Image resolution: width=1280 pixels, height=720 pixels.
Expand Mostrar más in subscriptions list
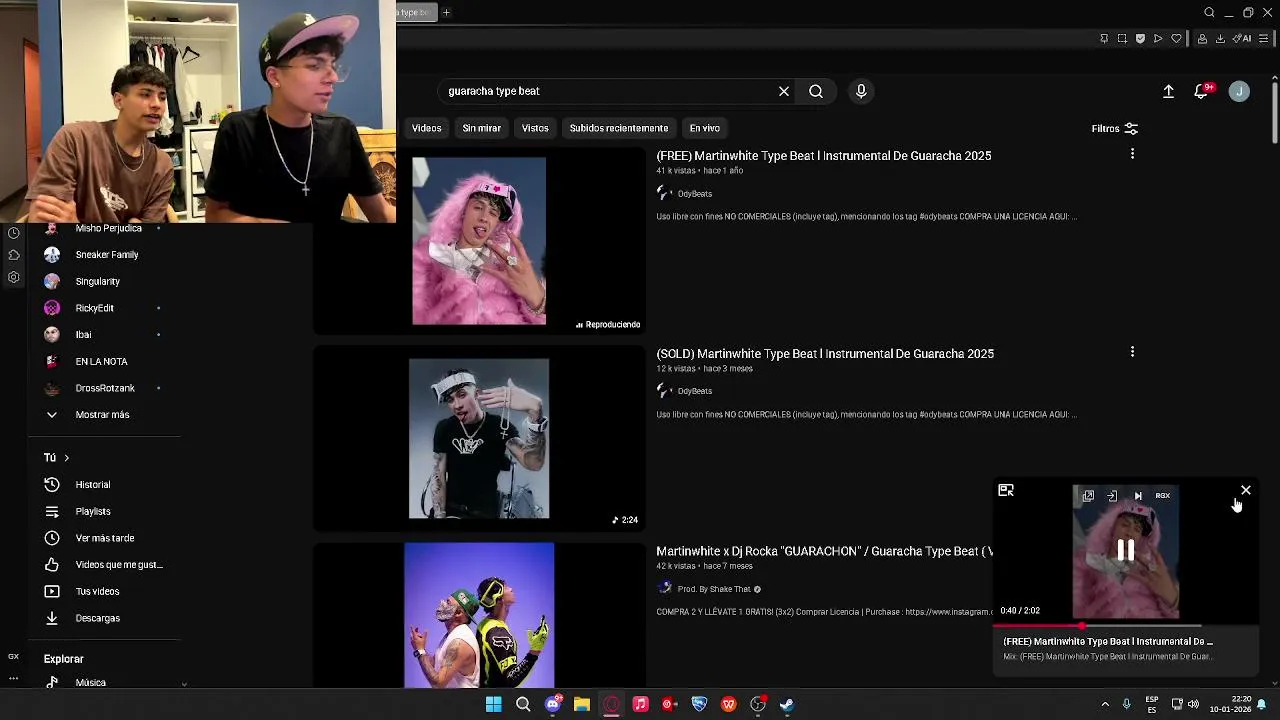[x=102, y=415]
